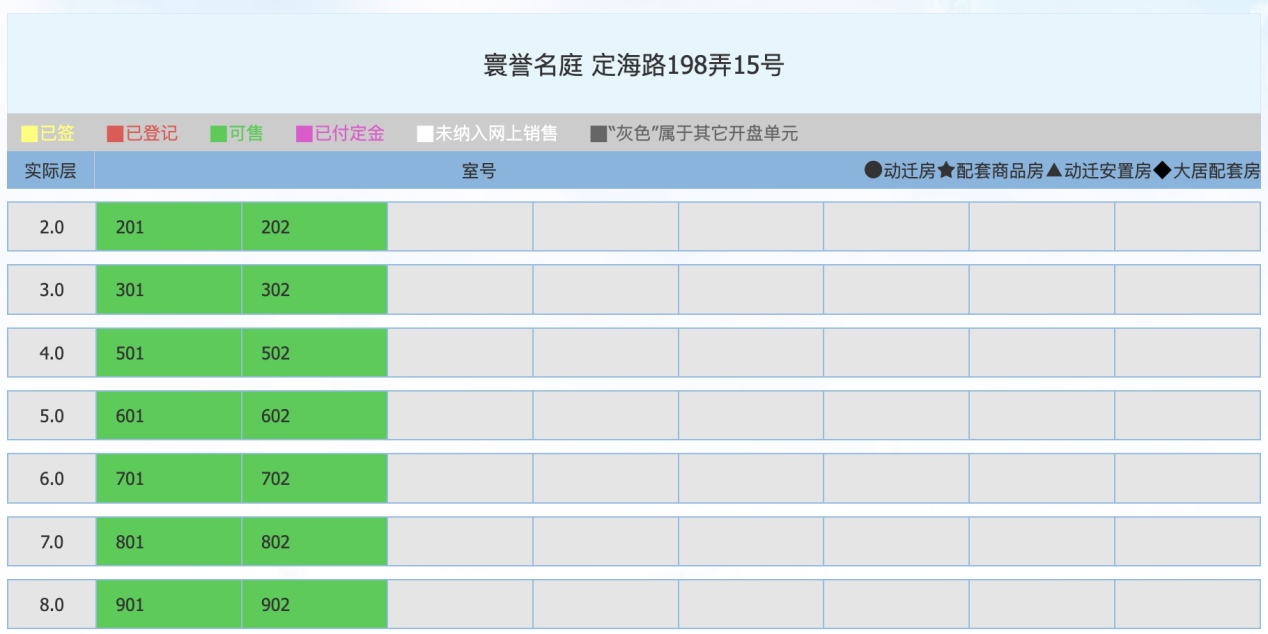Viewport: 1268px width, 634px height.
Task: Select available room 201
Action: click(x=169, y=227)
